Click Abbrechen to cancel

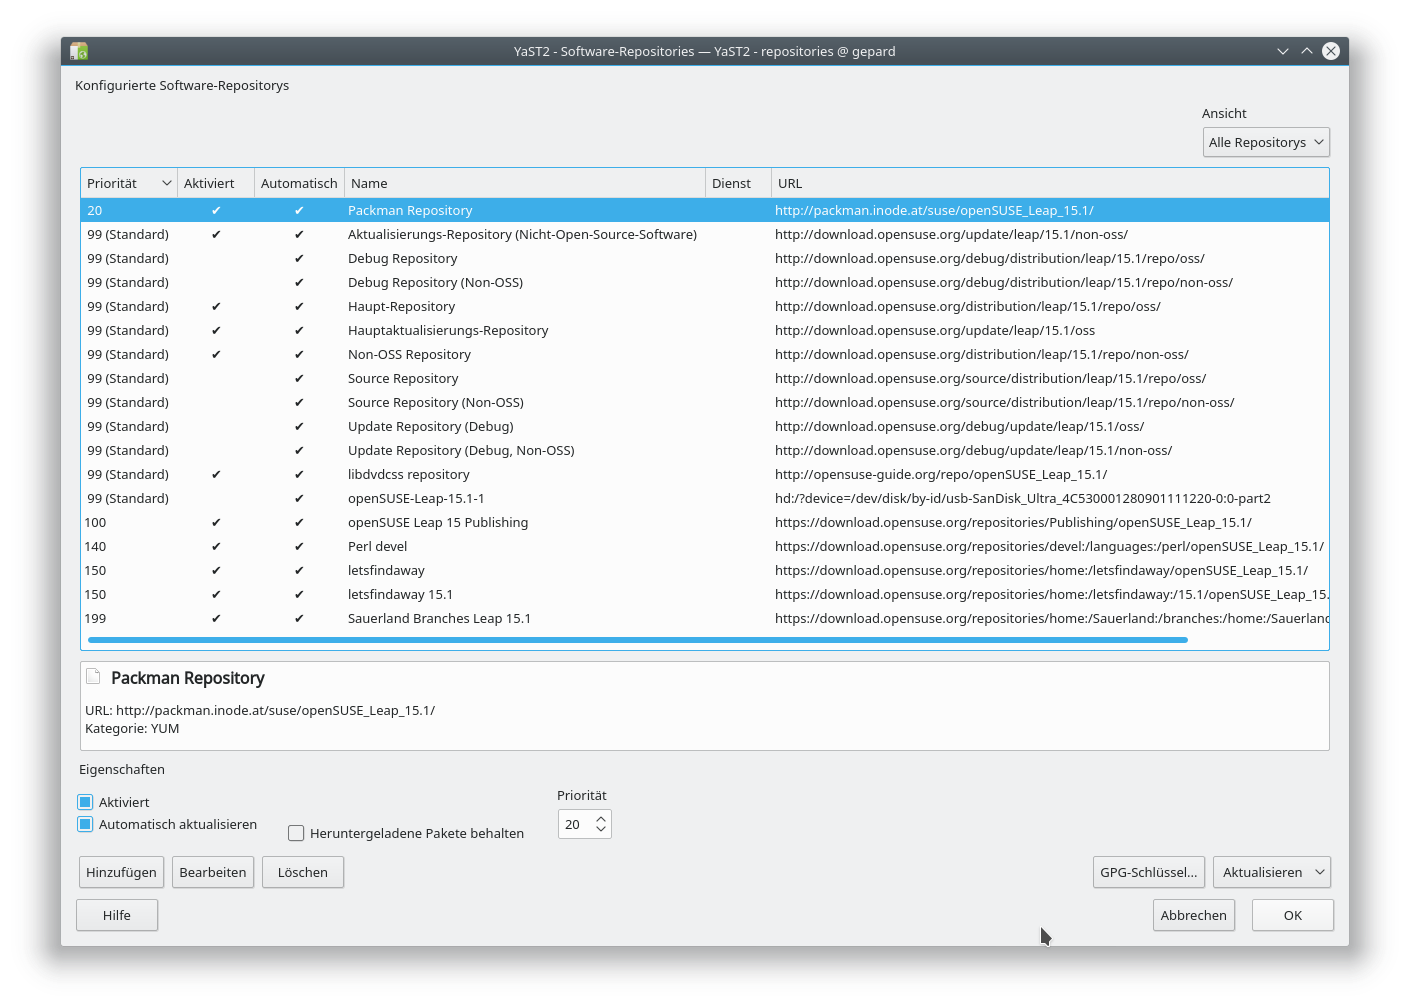point(1194,915)
